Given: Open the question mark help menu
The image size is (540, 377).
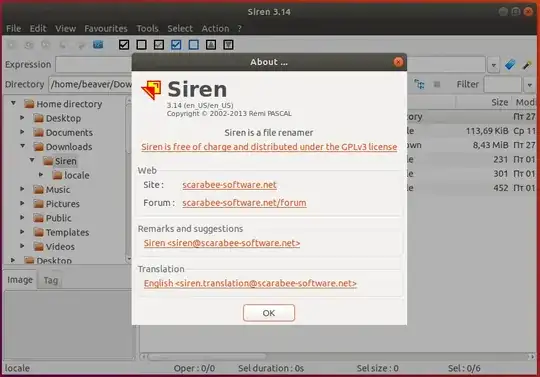Looking at the screenshot, I should (240, 28).
